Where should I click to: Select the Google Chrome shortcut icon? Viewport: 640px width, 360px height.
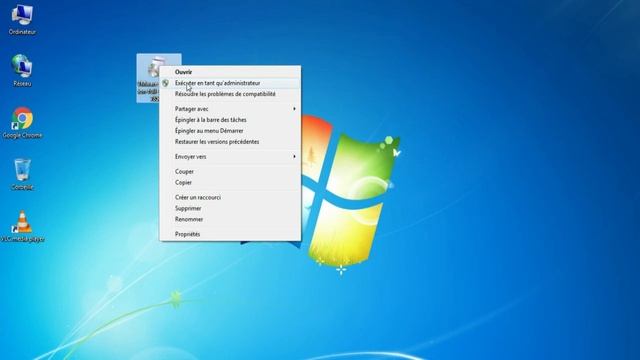click(22, 122)
